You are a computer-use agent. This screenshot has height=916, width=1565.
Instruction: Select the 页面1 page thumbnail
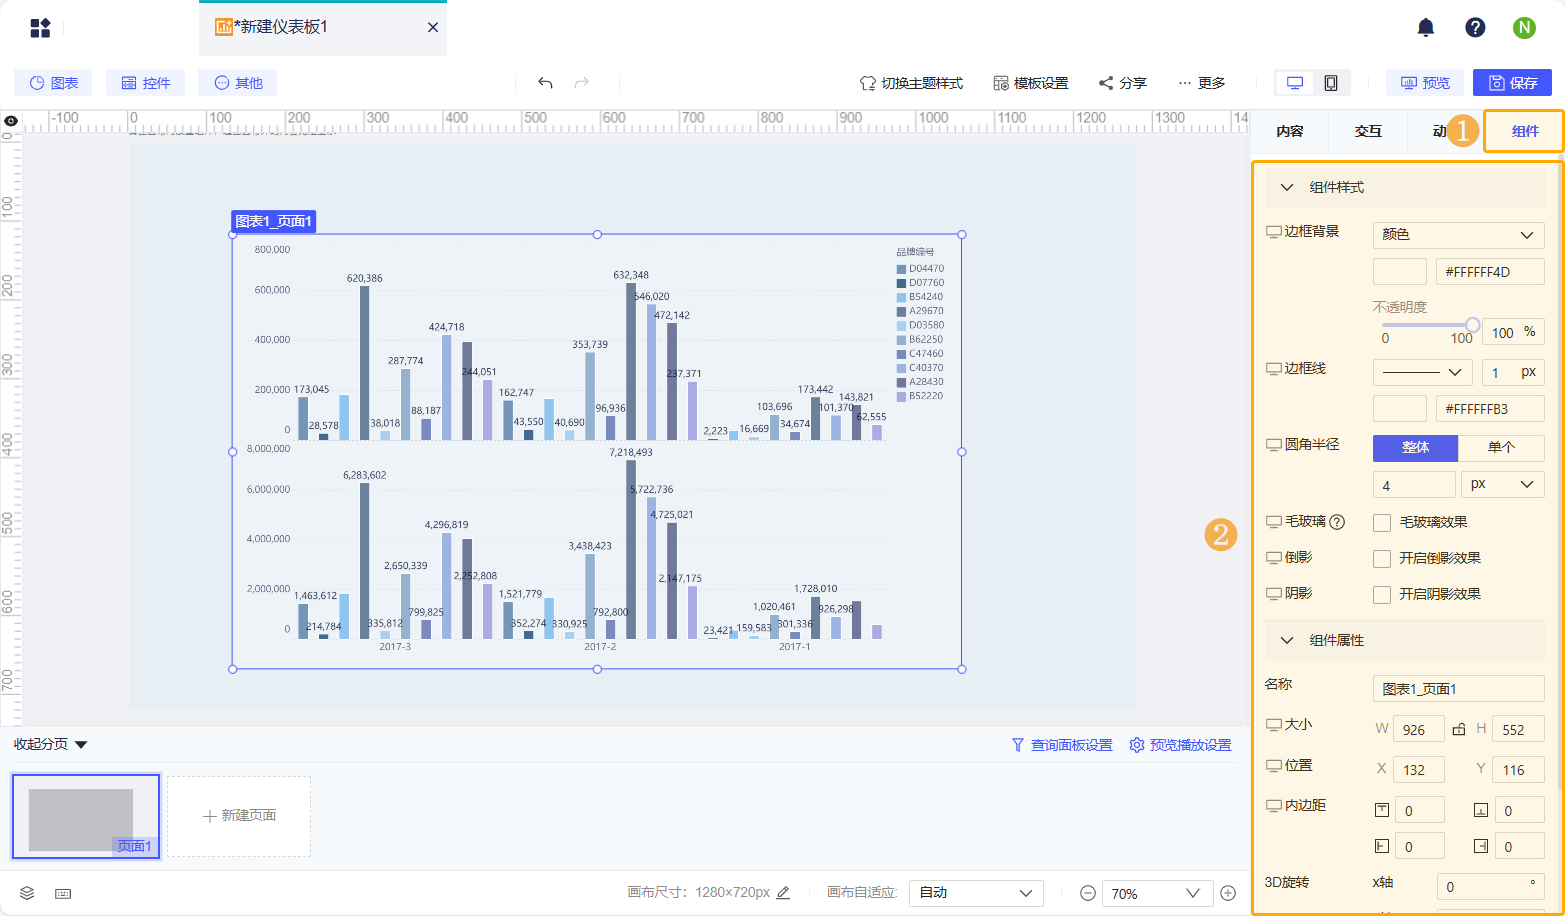tap(86, 816)
